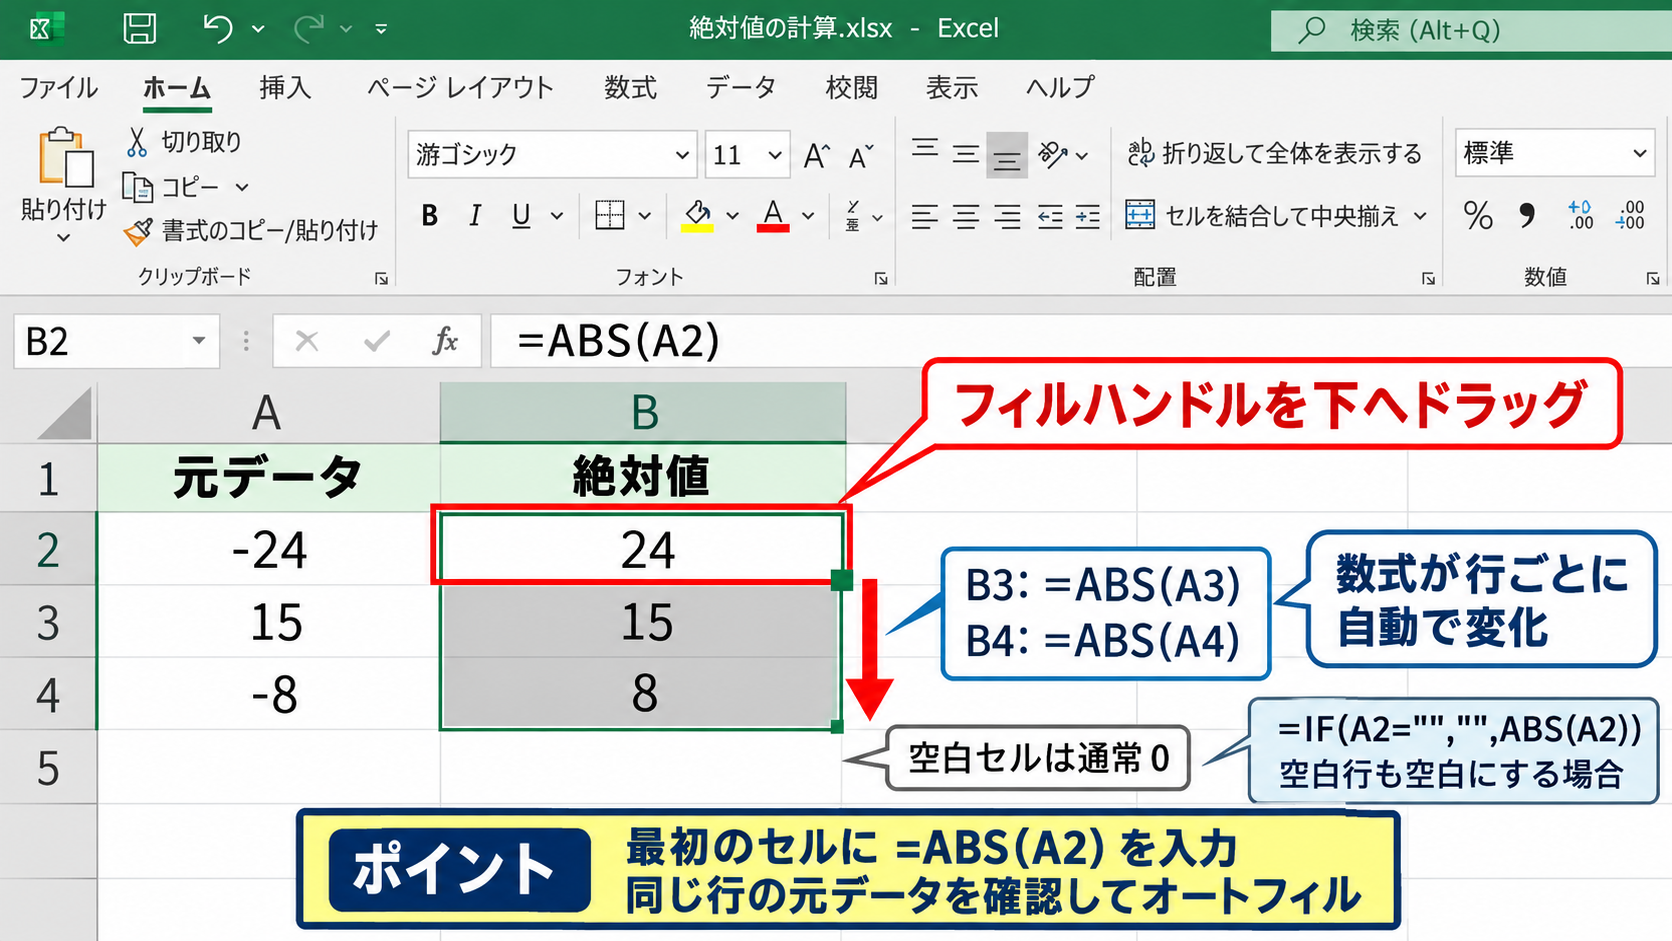Switch to the ホーム tab
Viewport: 1672px width, 941px height.
coord(176,88)
